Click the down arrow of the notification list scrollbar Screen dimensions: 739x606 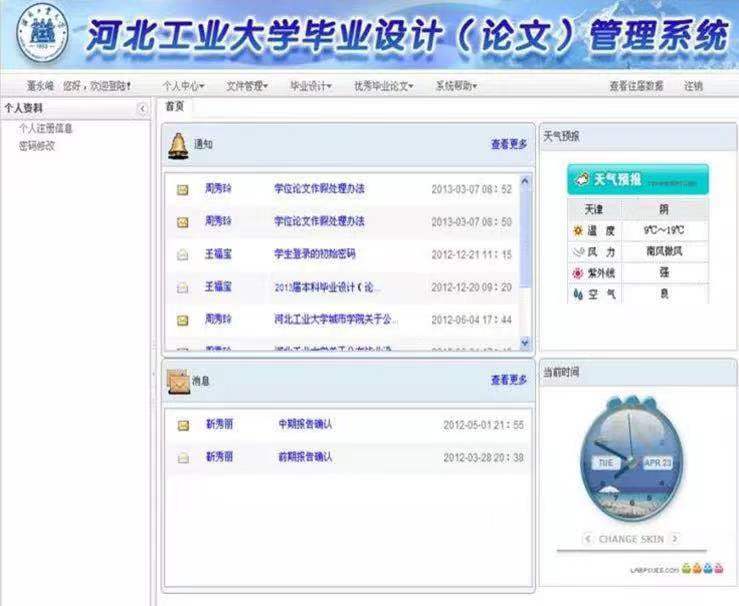point(527,343)
